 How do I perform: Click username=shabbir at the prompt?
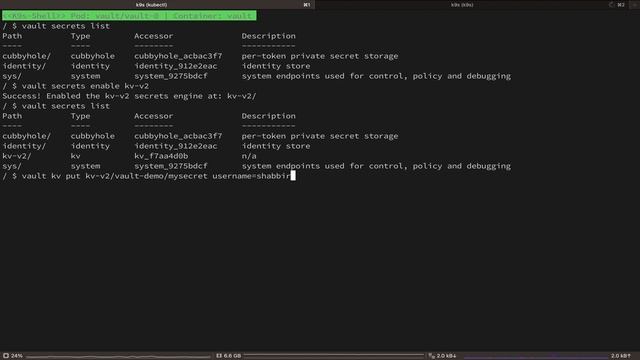(251, 176)
